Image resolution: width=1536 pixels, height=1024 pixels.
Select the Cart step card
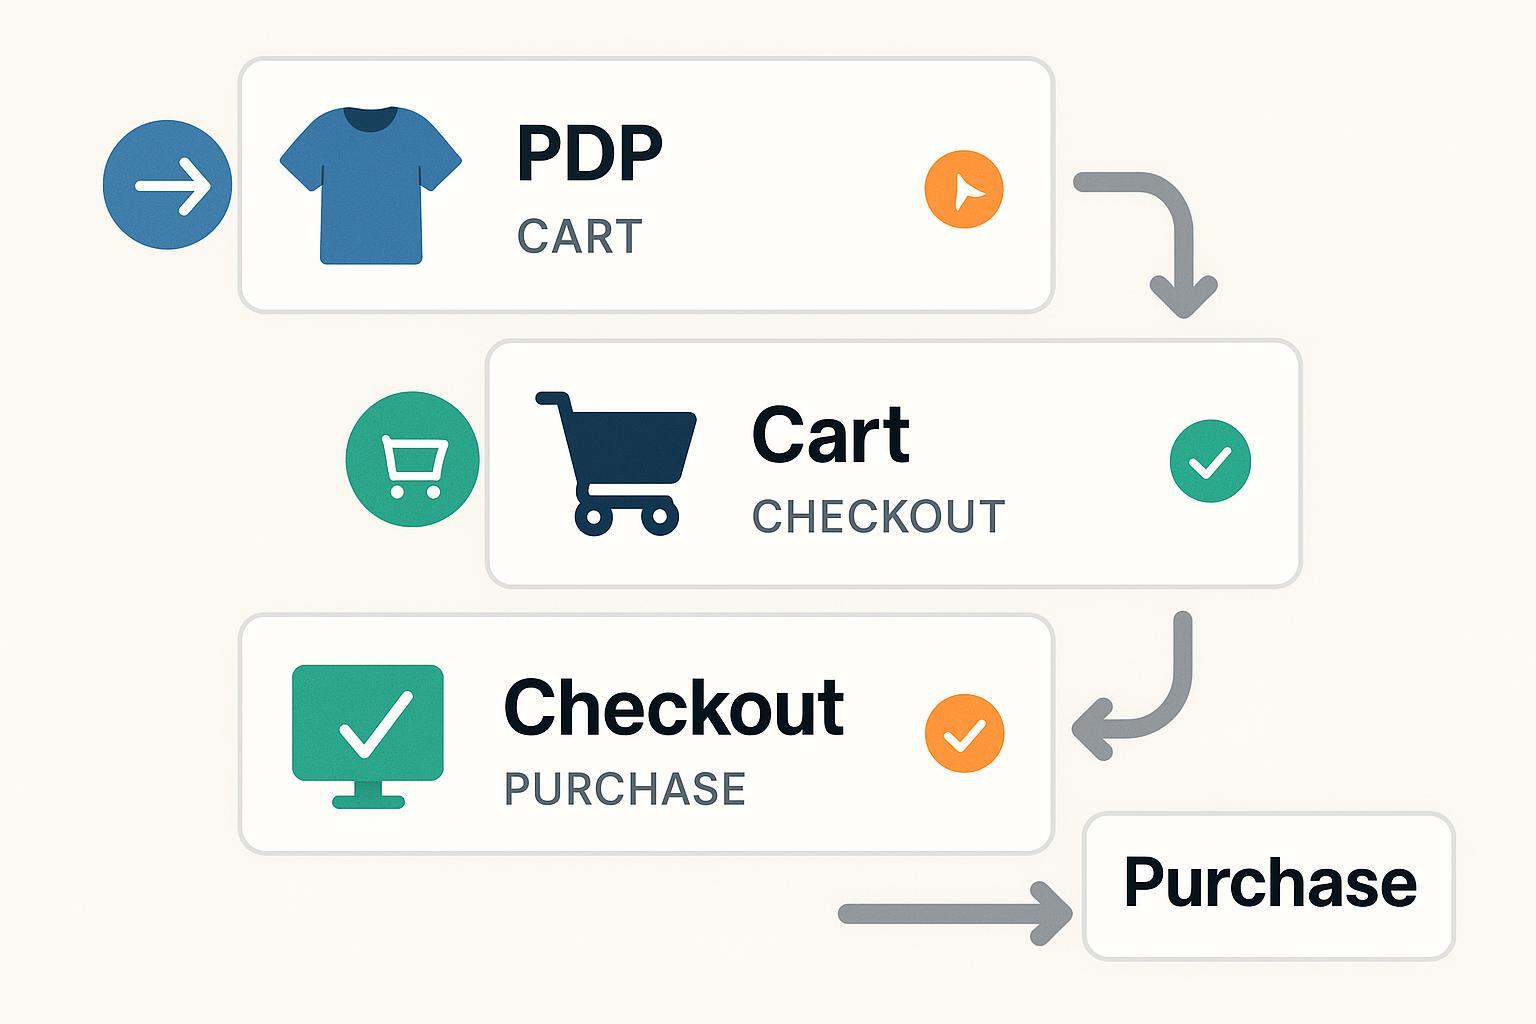(893, 463)
